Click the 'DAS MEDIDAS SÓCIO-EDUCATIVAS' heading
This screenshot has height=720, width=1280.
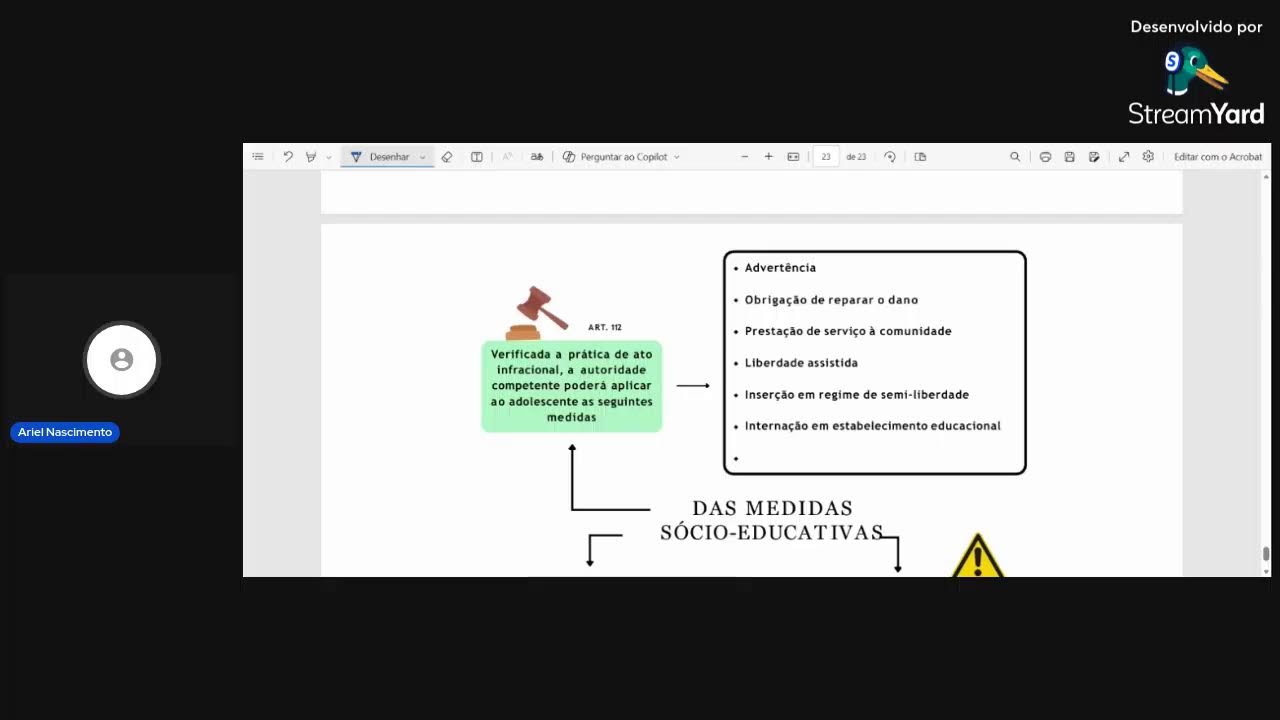[771, 521]
